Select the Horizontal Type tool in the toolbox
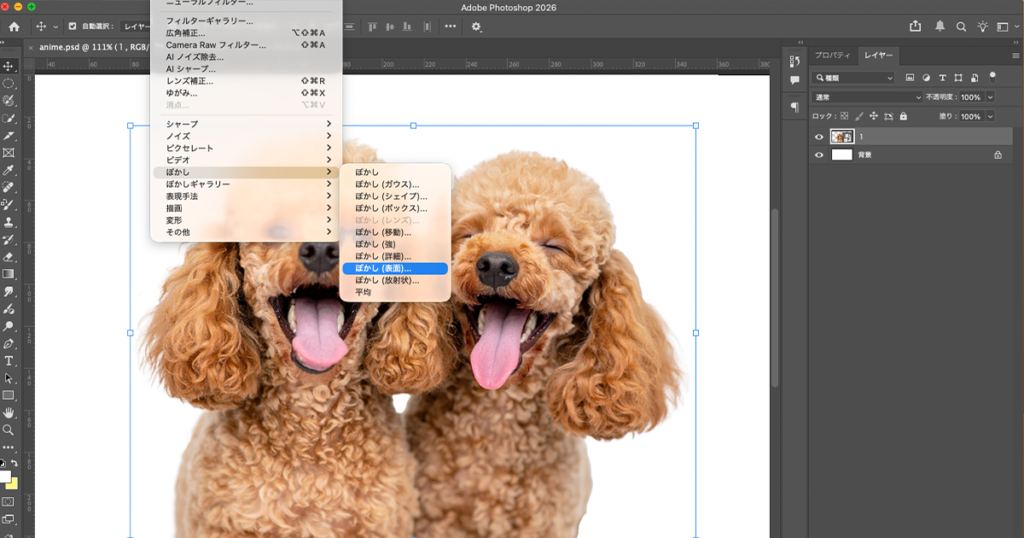The width and height of the screenshot is (1024, 538). (9, 360)
